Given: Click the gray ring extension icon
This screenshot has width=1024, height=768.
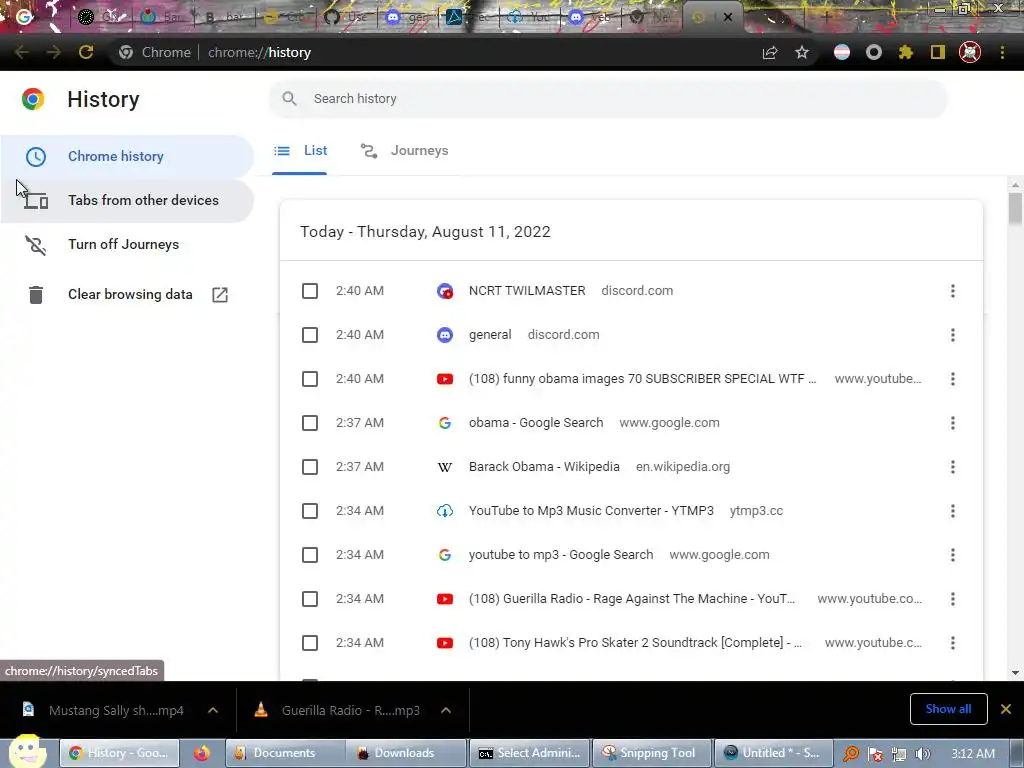Looking at the screenshot, I should coord(874,52).
